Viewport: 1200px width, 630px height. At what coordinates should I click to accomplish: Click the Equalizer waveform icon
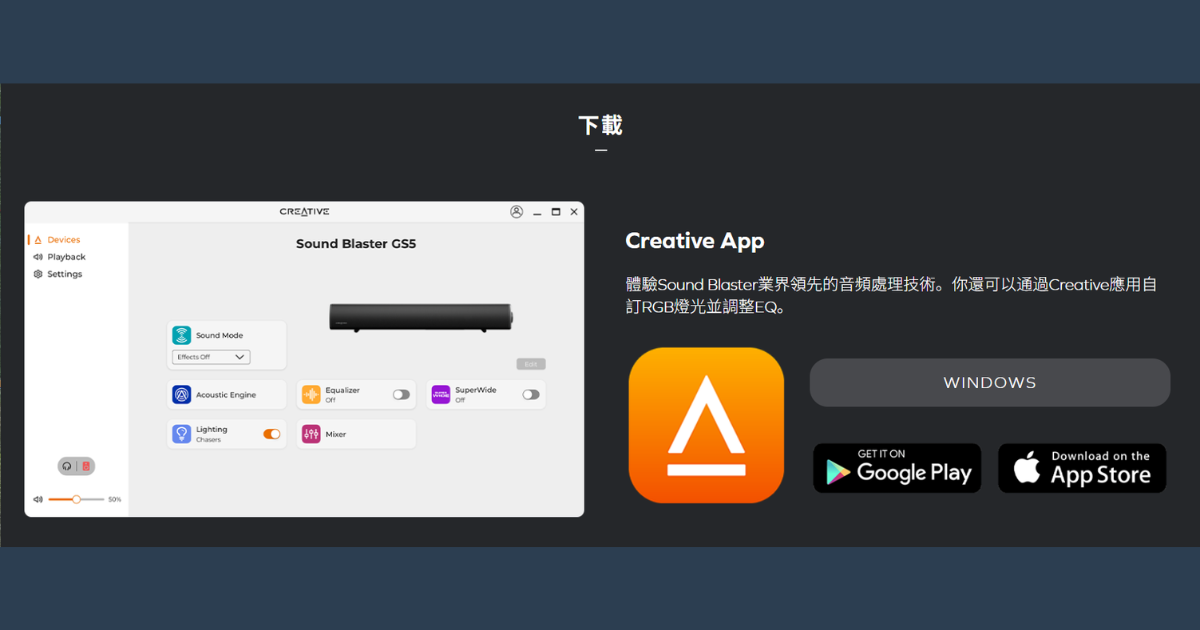(x=310, y=394)
